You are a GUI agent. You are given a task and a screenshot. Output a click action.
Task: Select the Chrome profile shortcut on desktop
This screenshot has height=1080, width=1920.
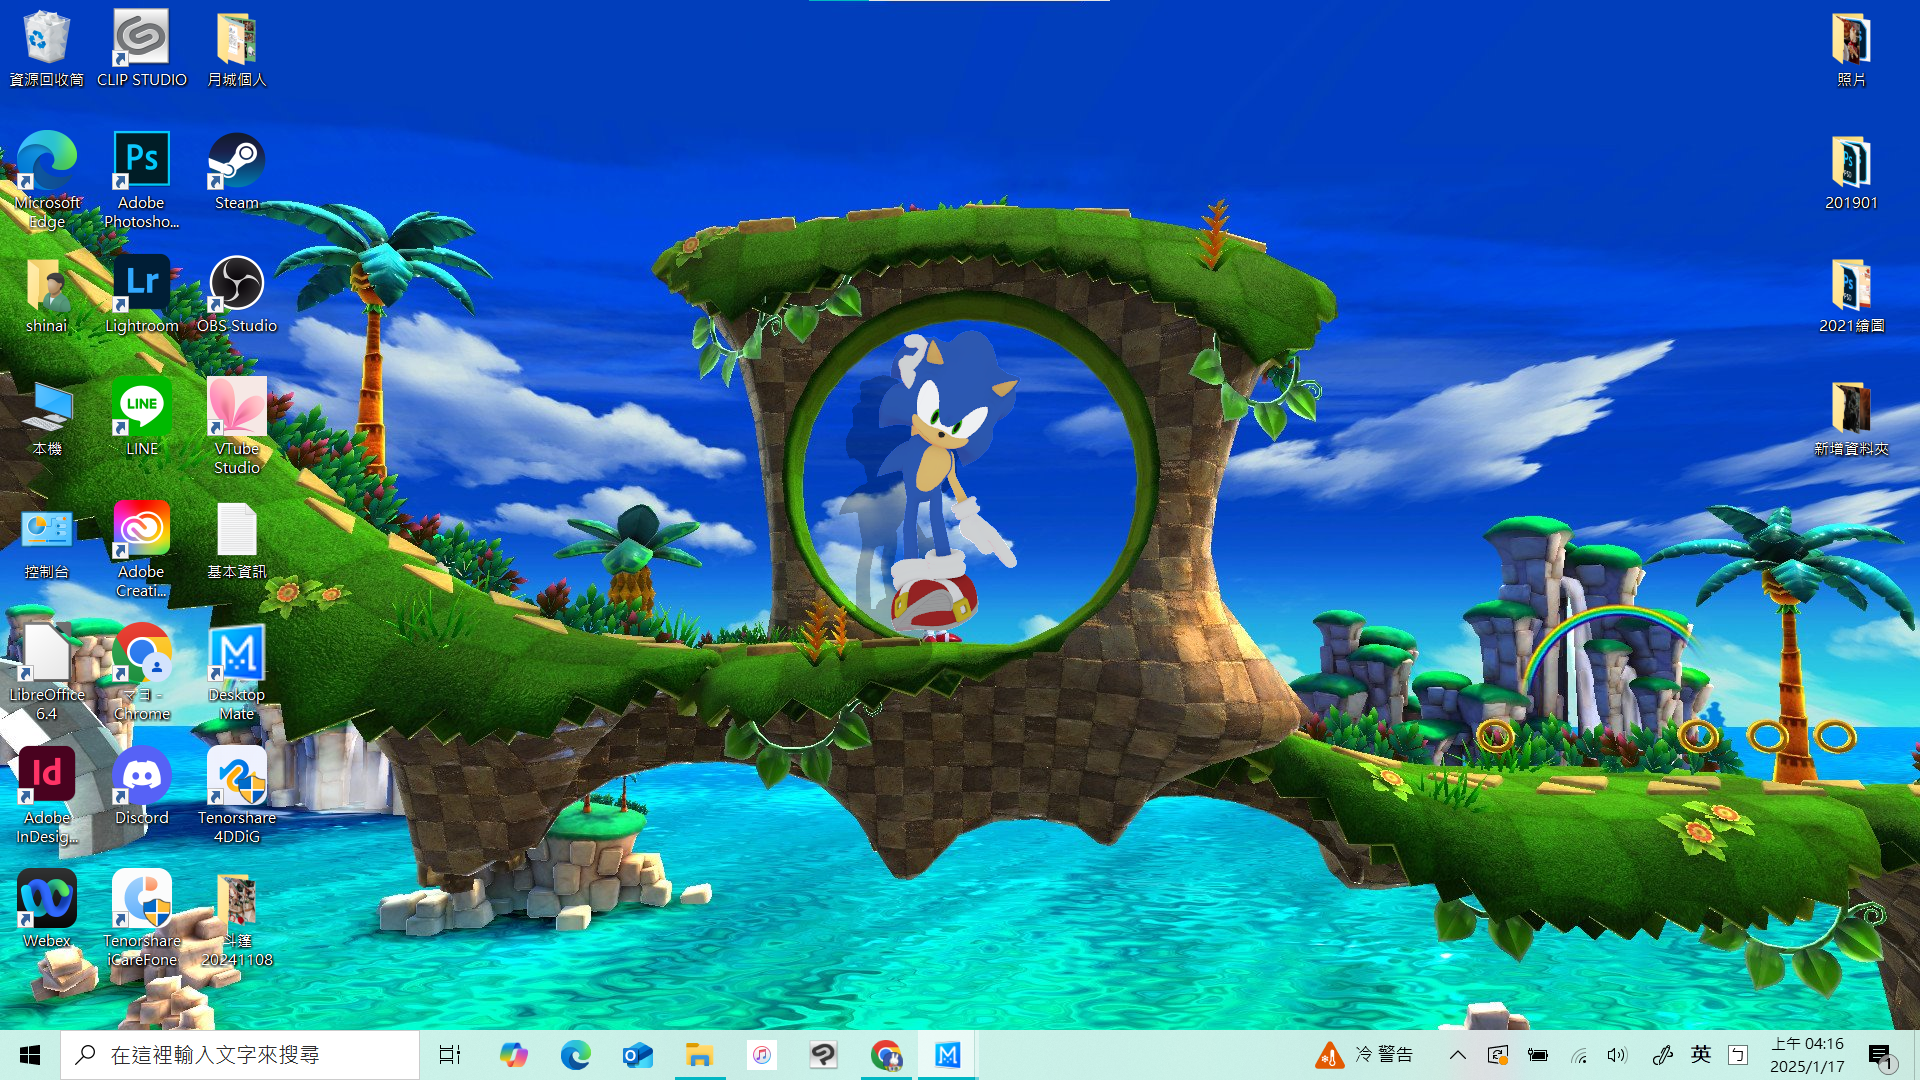141,672
